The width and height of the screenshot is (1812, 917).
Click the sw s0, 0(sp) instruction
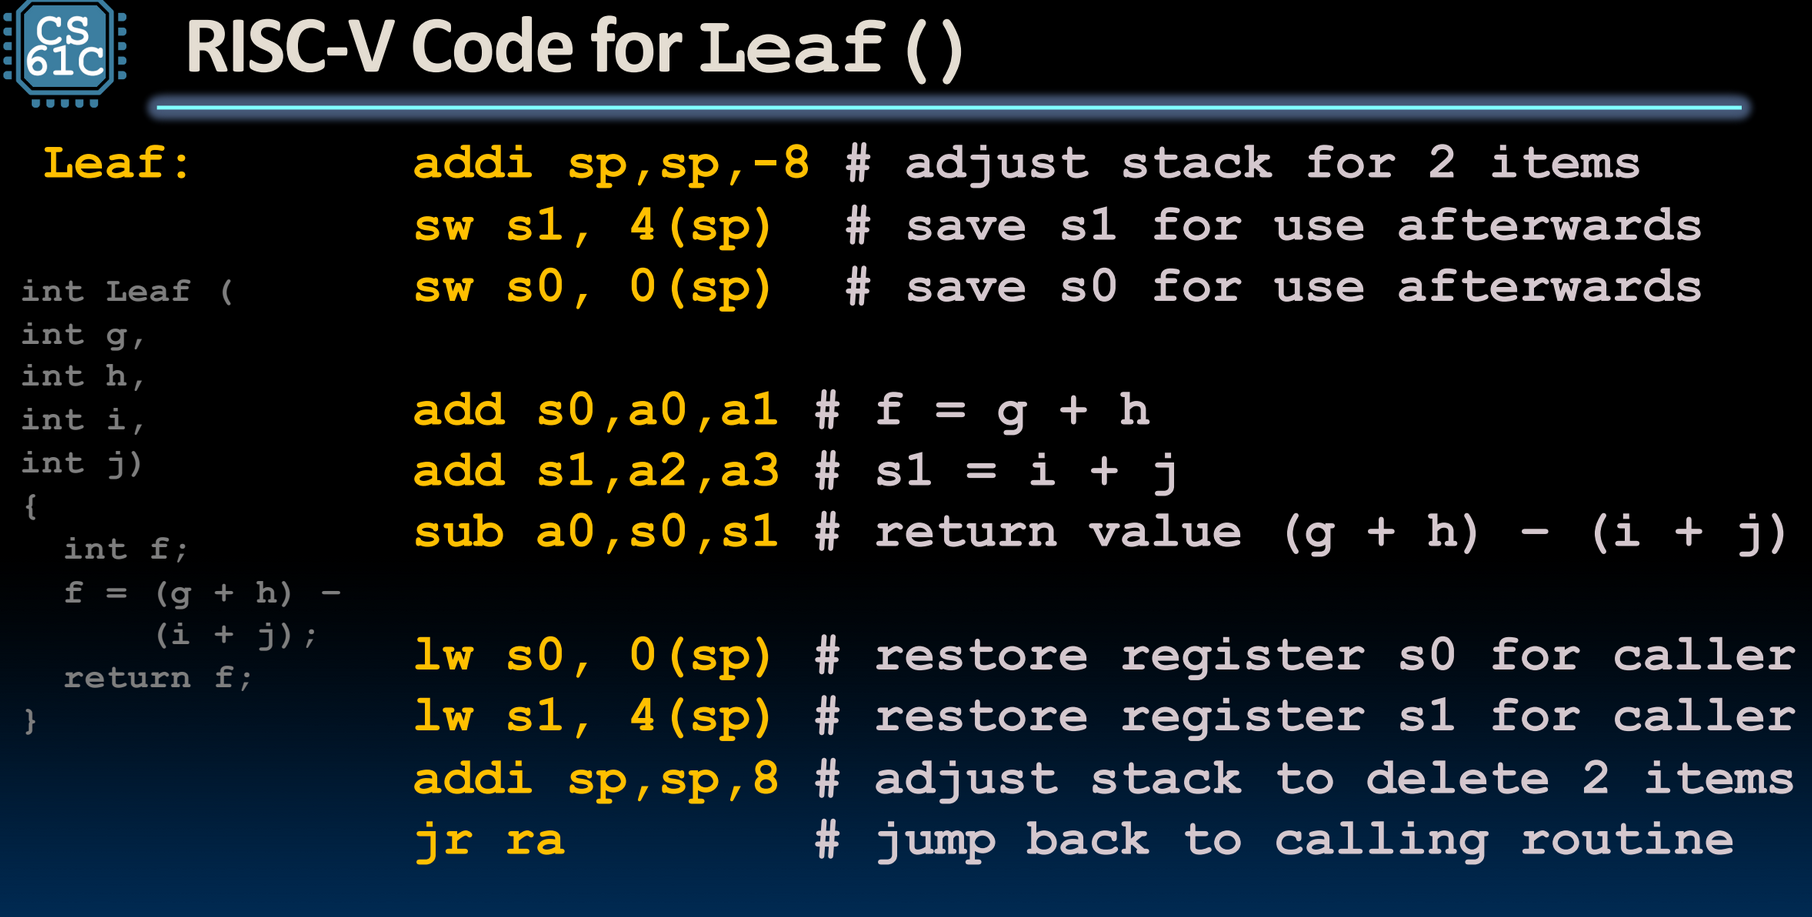[x=593, y=288]
